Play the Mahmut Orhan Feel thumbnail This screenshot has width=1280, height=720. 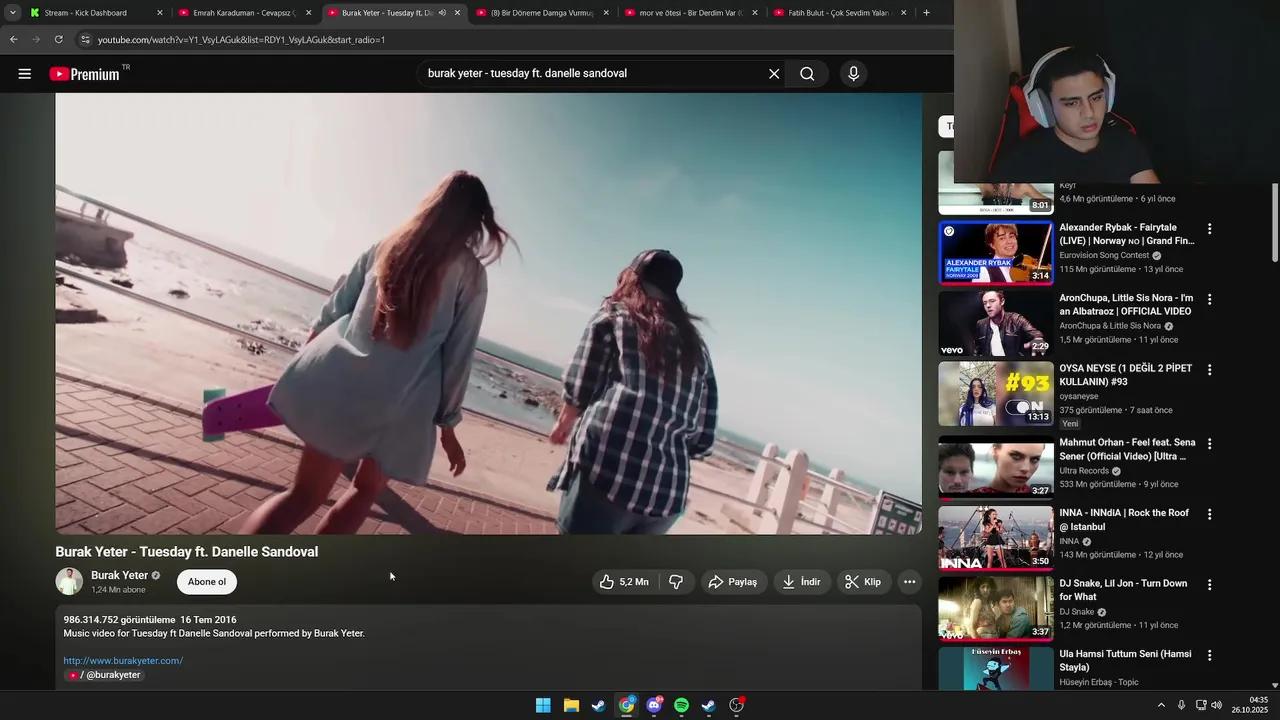point(996,468)
